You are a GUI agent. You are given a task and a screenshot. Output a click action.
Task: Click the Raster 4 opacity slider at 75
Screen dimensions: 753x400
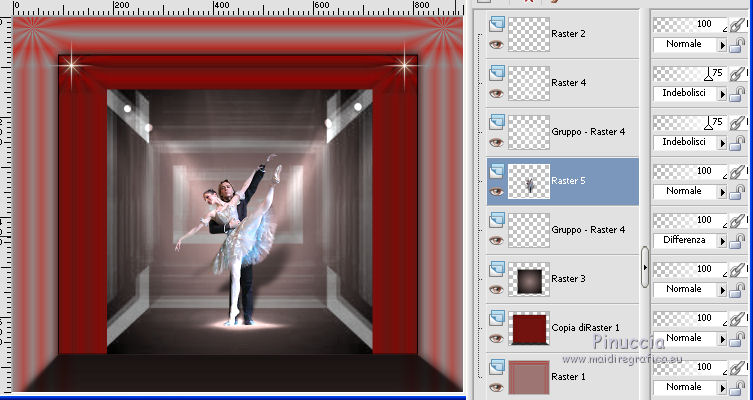tap(691, 73)
